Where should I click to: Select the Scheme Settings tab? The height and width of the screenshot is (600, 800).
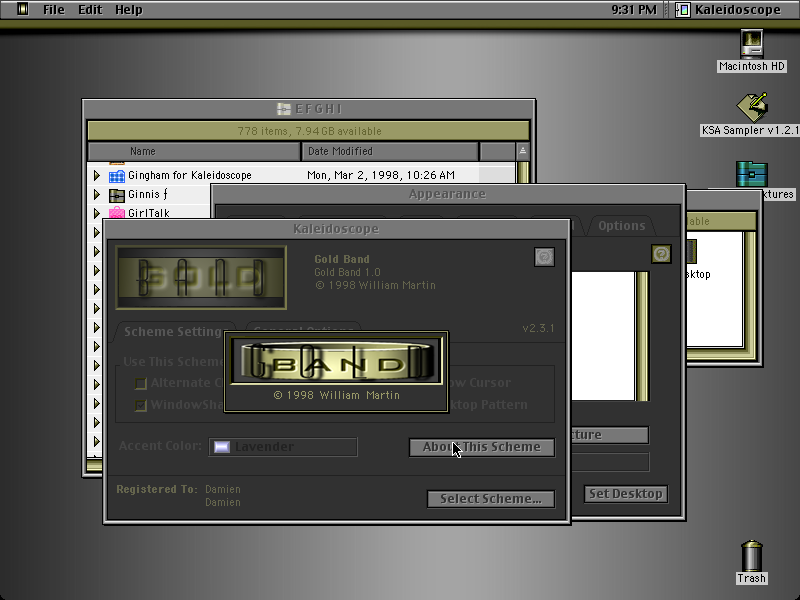tap(173, 332)
